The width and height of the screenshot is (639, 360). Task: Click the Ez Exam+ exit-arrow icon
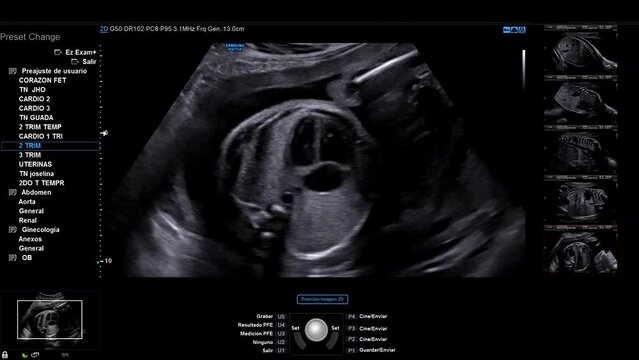tap(58, 52)
